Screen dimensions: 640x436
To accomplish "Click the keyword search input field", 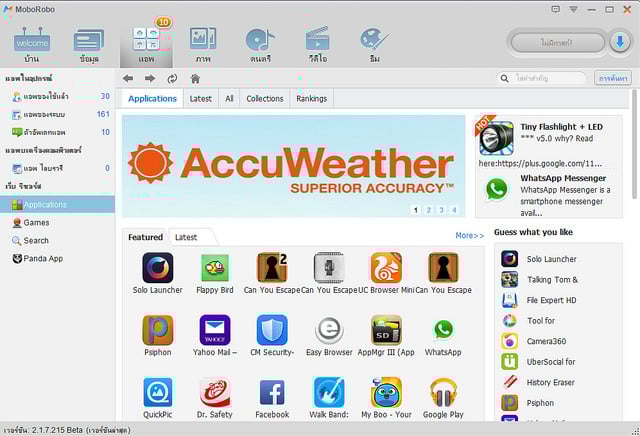I will tap(541, 78).
